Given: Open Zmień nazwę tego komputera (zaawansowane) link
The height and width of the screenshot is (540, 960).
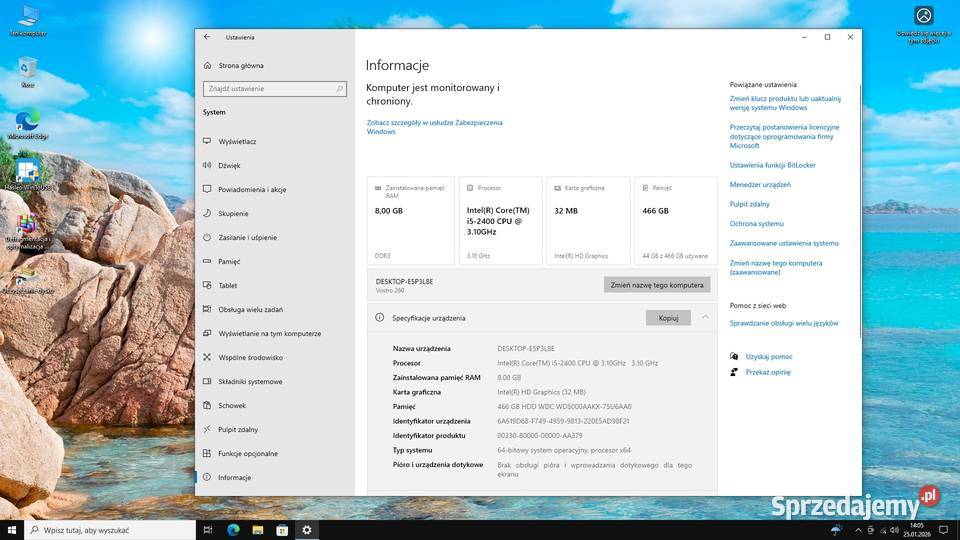Looking at the screenshot, I should (776, 268).
